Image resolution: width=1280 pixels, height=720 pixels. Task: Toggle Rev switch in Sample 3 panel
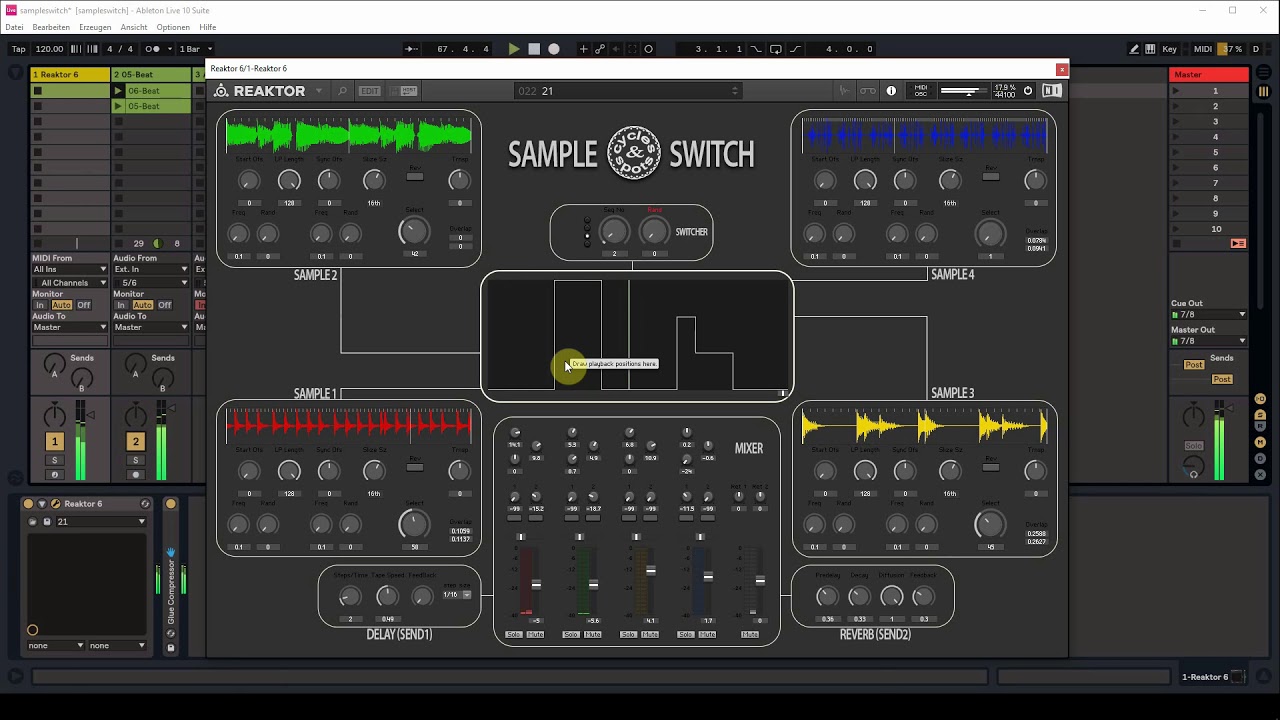click(x=990, y=468)
